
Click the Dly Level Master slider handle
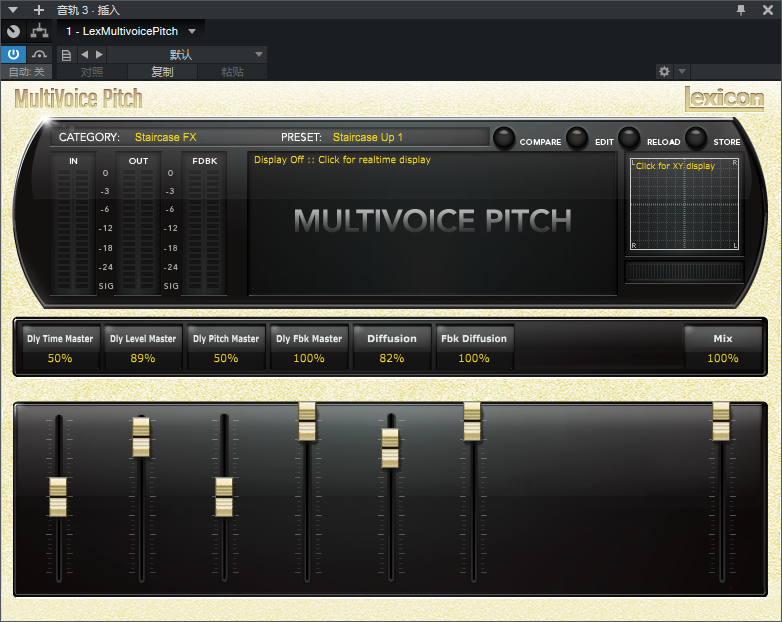point(141,437)
